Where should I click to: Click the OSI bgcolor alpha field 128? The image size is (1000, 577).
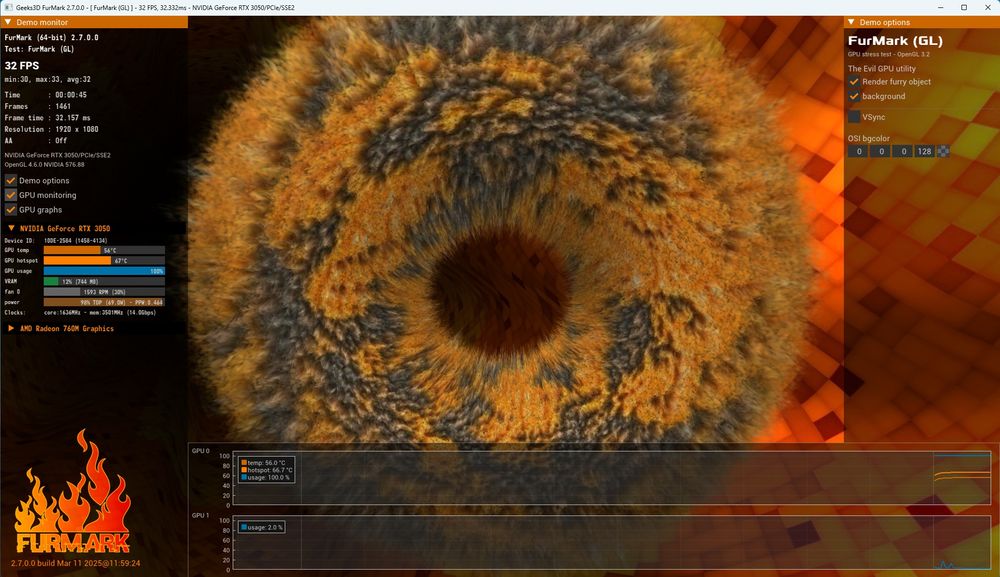pos(925,151)
